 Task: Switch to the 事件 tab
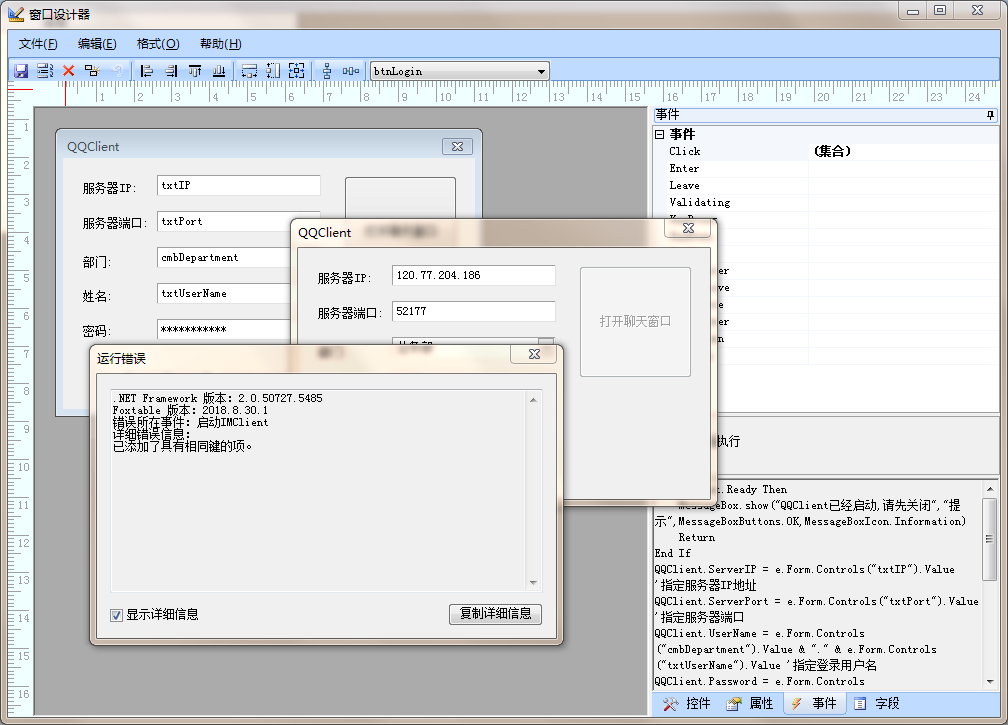[x=815, y=704]
